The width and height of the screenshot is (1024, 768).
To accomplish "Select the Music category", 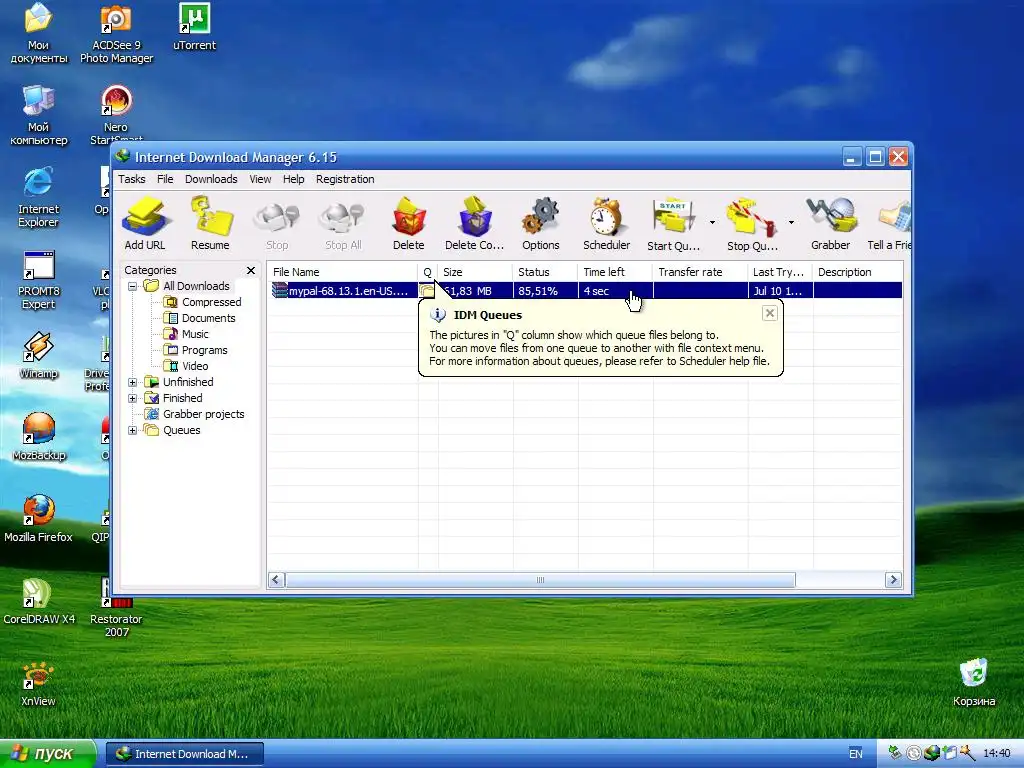I will (186, 334).
